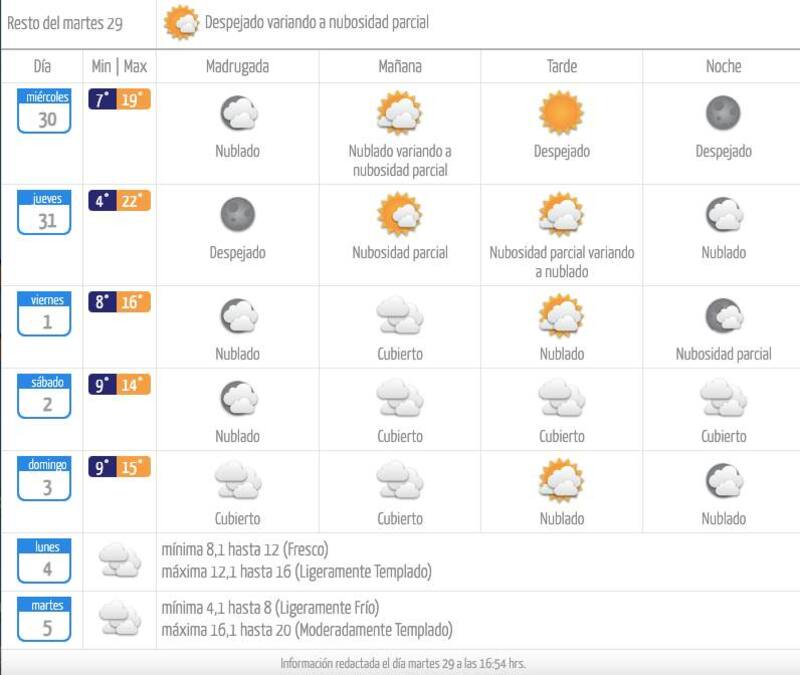Click Saturday night overcast cloud icon

723,398
